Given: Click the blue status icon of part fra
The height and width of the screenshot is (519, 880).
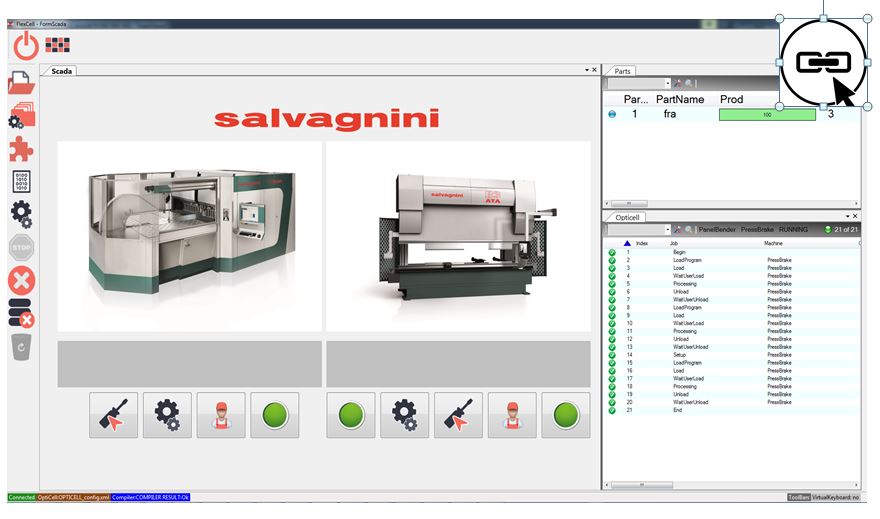Looking at the screenshot, I should (612, 114).
